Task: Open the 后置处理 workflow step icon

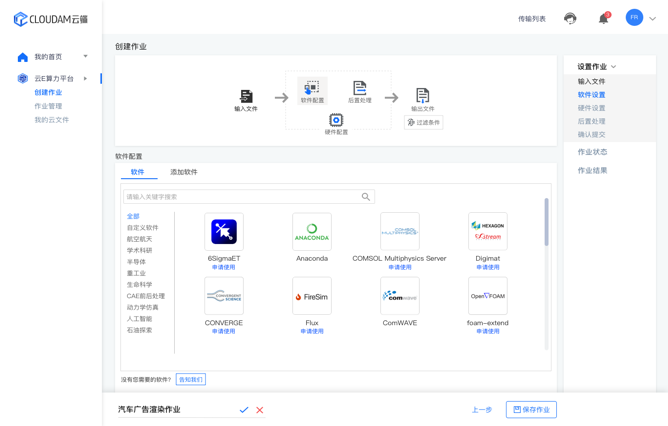Action: 359,88
